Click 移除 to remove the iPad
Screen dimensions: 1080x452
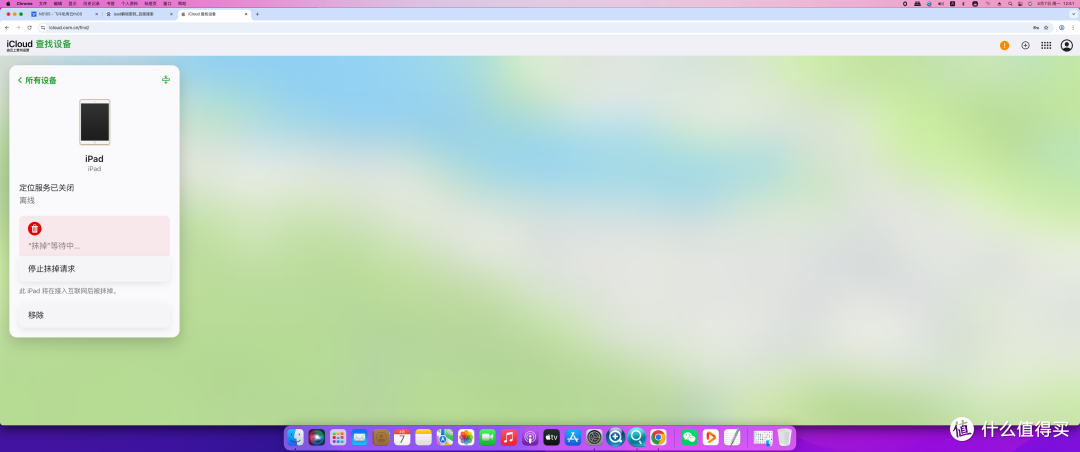[94, 315]
